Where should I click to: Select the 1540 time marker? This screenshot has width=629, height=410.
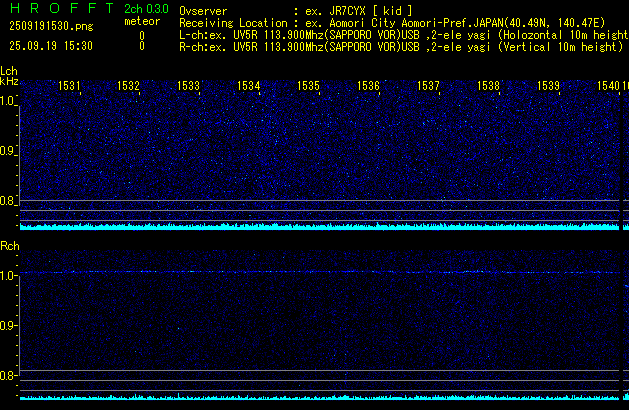click(x=608, y=87)
